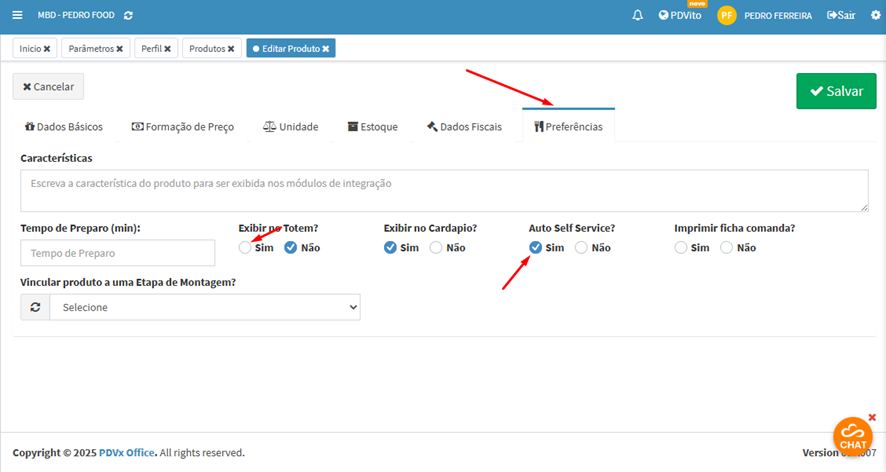886x472 pixels.
Task: Click the Tempo de Preparo input field
Action: [118, 253]
